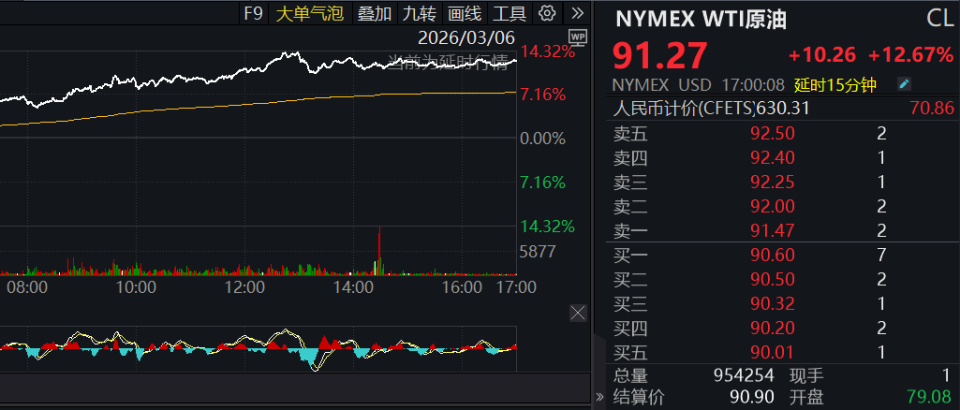Select 买五 bid price 90.01
This screenshot has width=960, height=410.
click(773, 352)
